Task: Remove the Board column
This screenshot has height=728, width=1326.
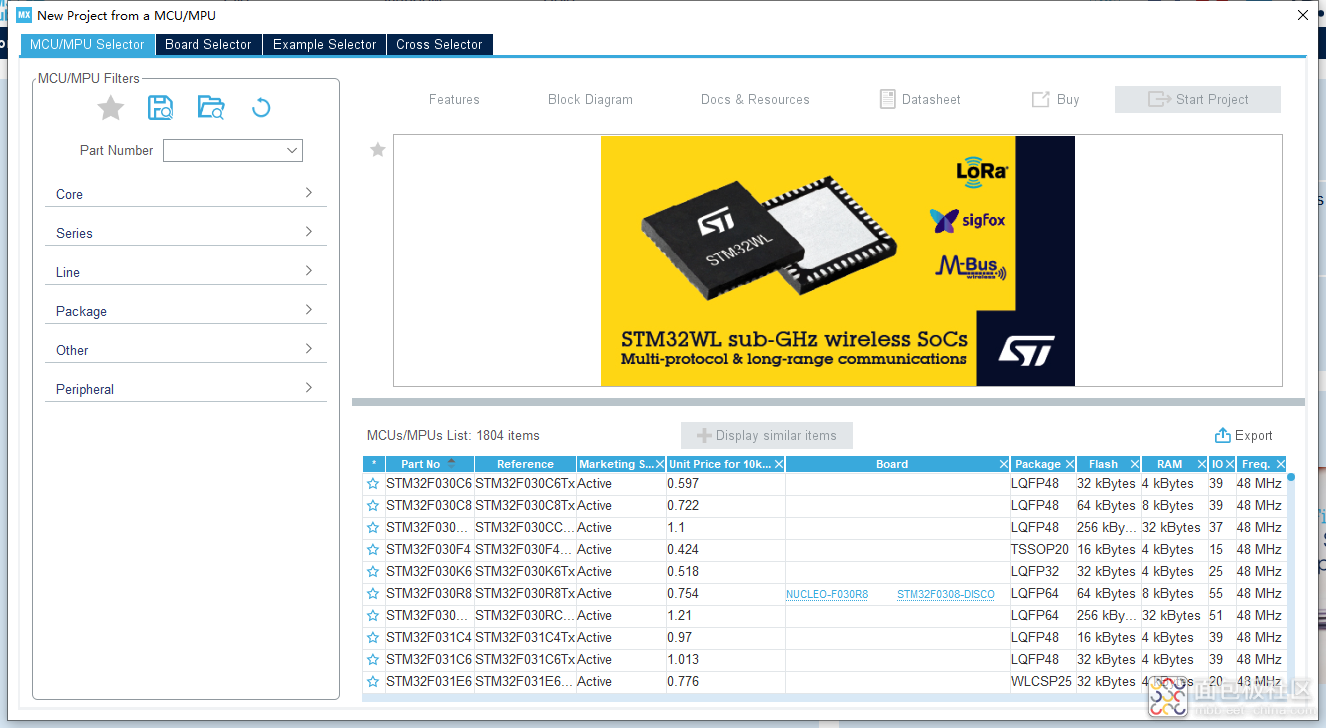Action: pos(1003,464)
